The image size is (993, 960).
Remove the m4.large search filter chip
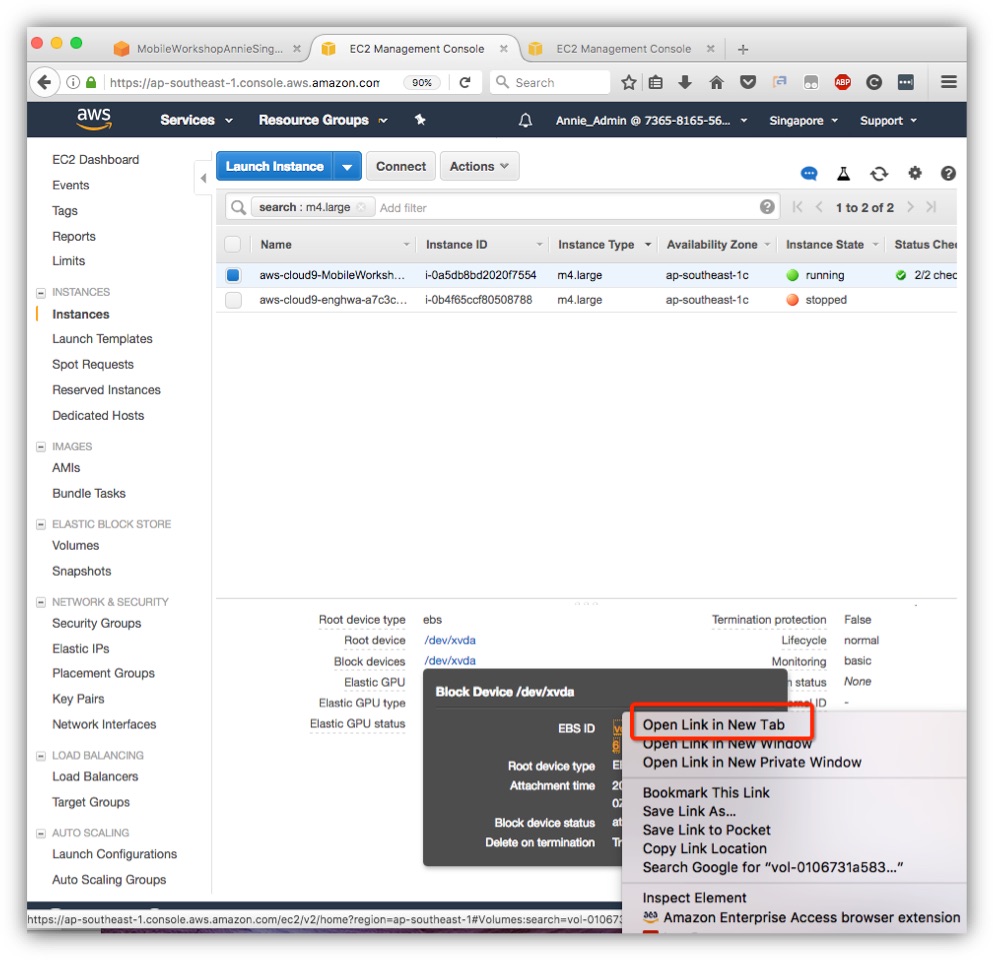pos(361,207)
